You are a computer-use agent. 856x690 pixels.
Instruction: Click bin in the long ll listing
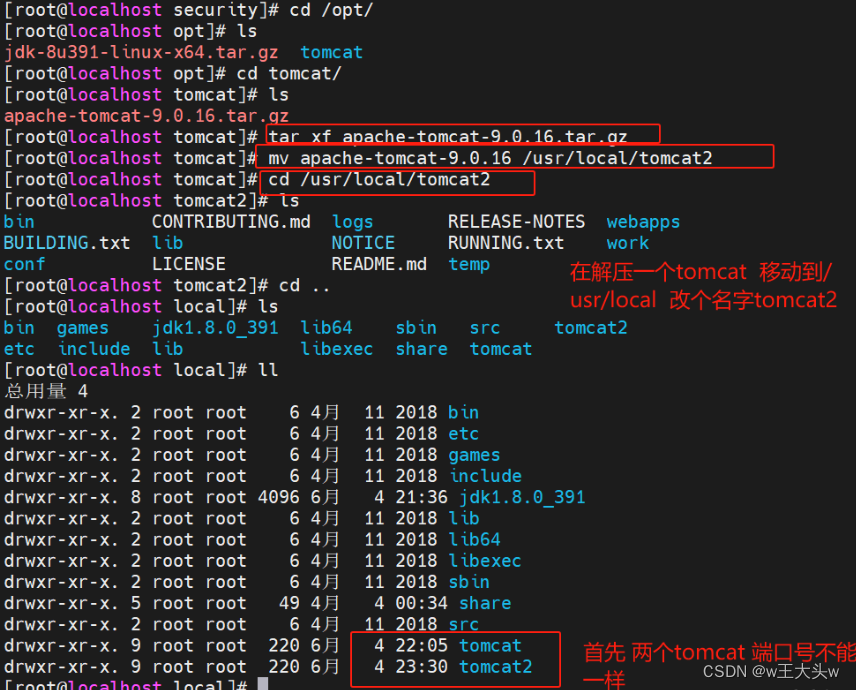pos(463,412)
